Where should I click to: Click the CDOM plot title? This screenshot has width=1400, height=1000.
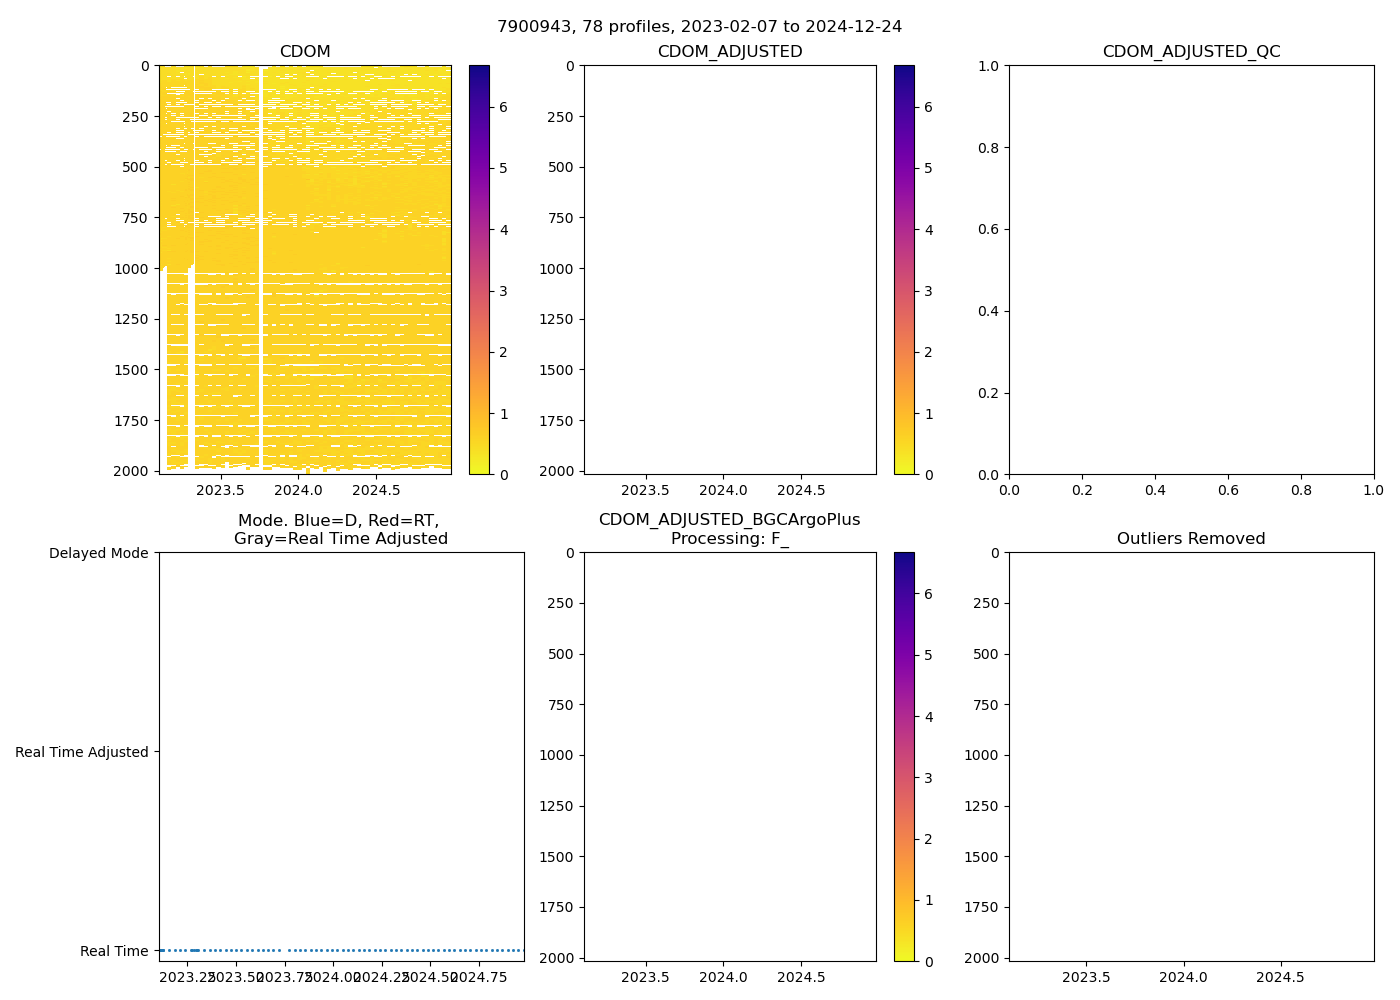point(305,52)
